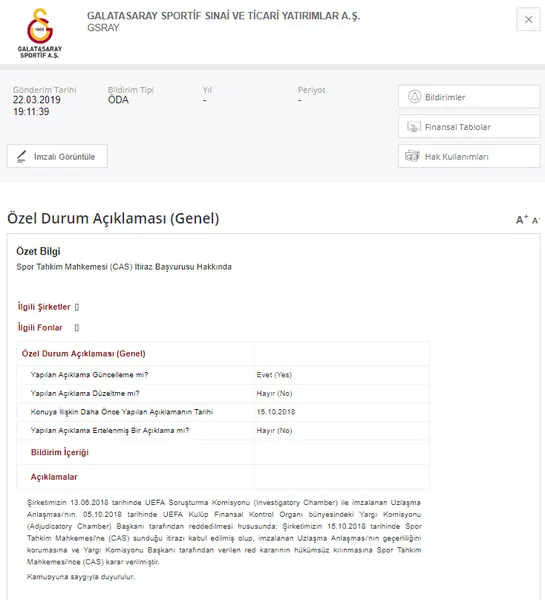
Task: Open Hak Kullanımları
Action: 469,156
